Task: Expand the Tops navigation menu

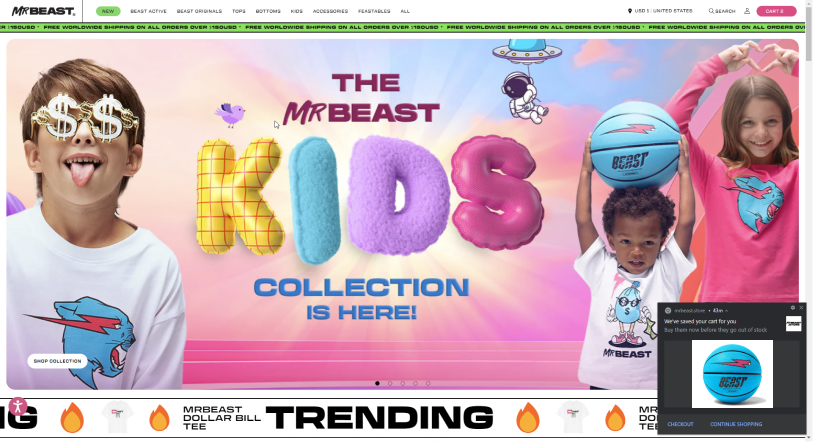Action: (239, 11)
